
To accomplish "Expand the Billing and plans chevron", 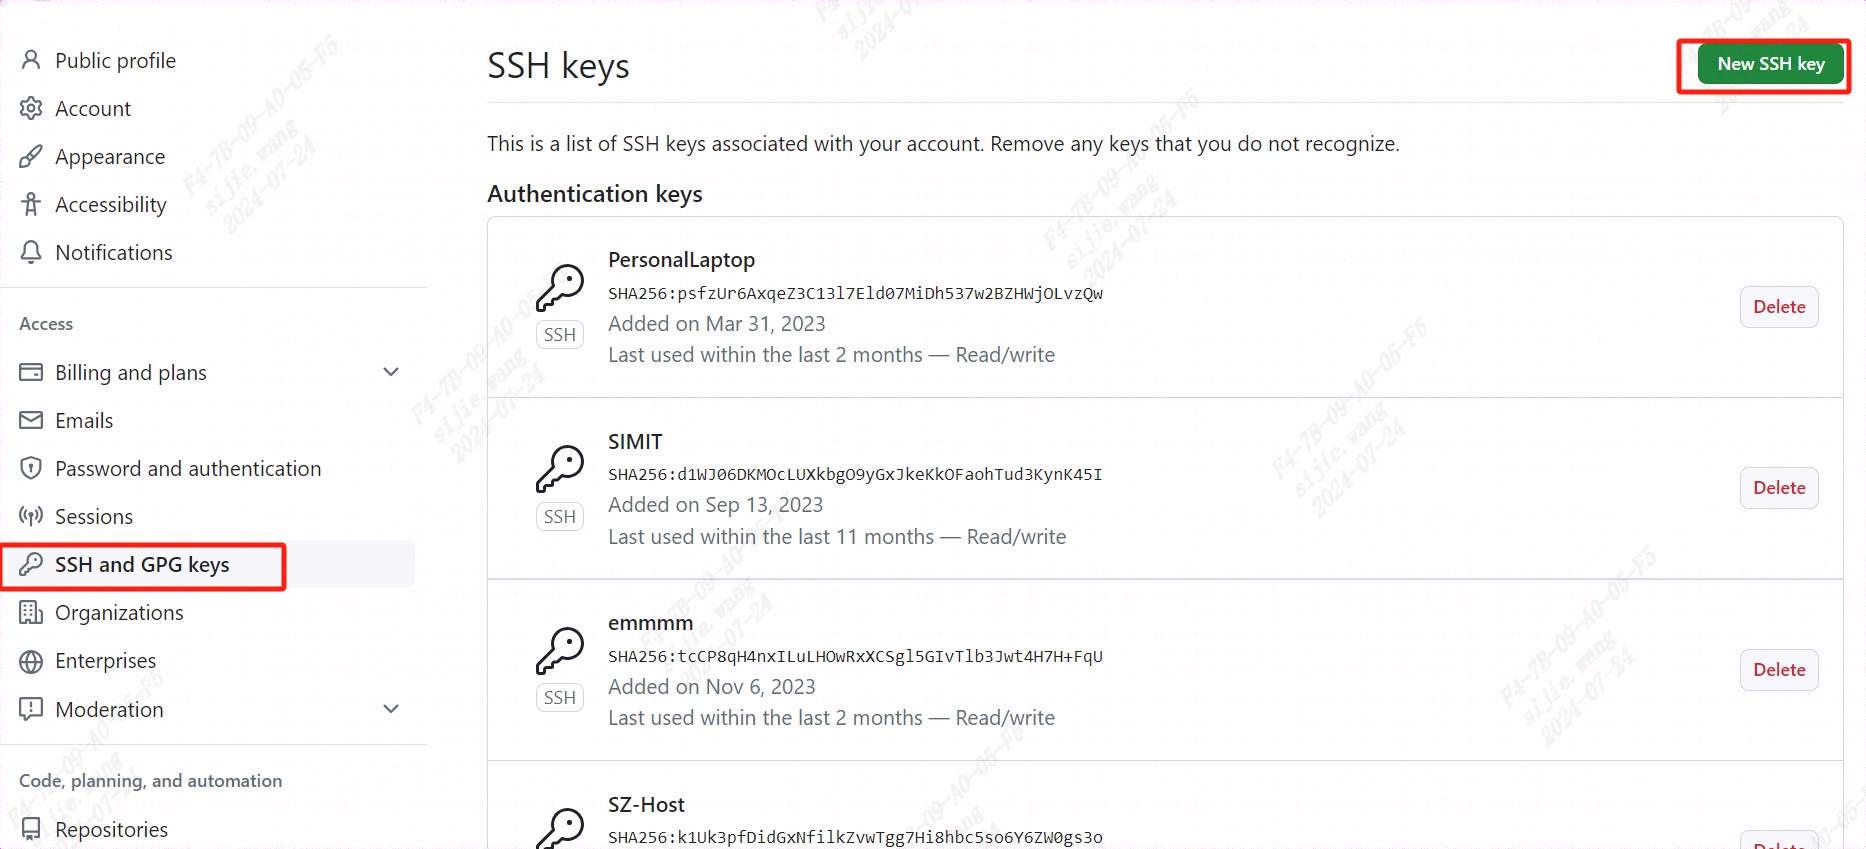I will (391, 372).
